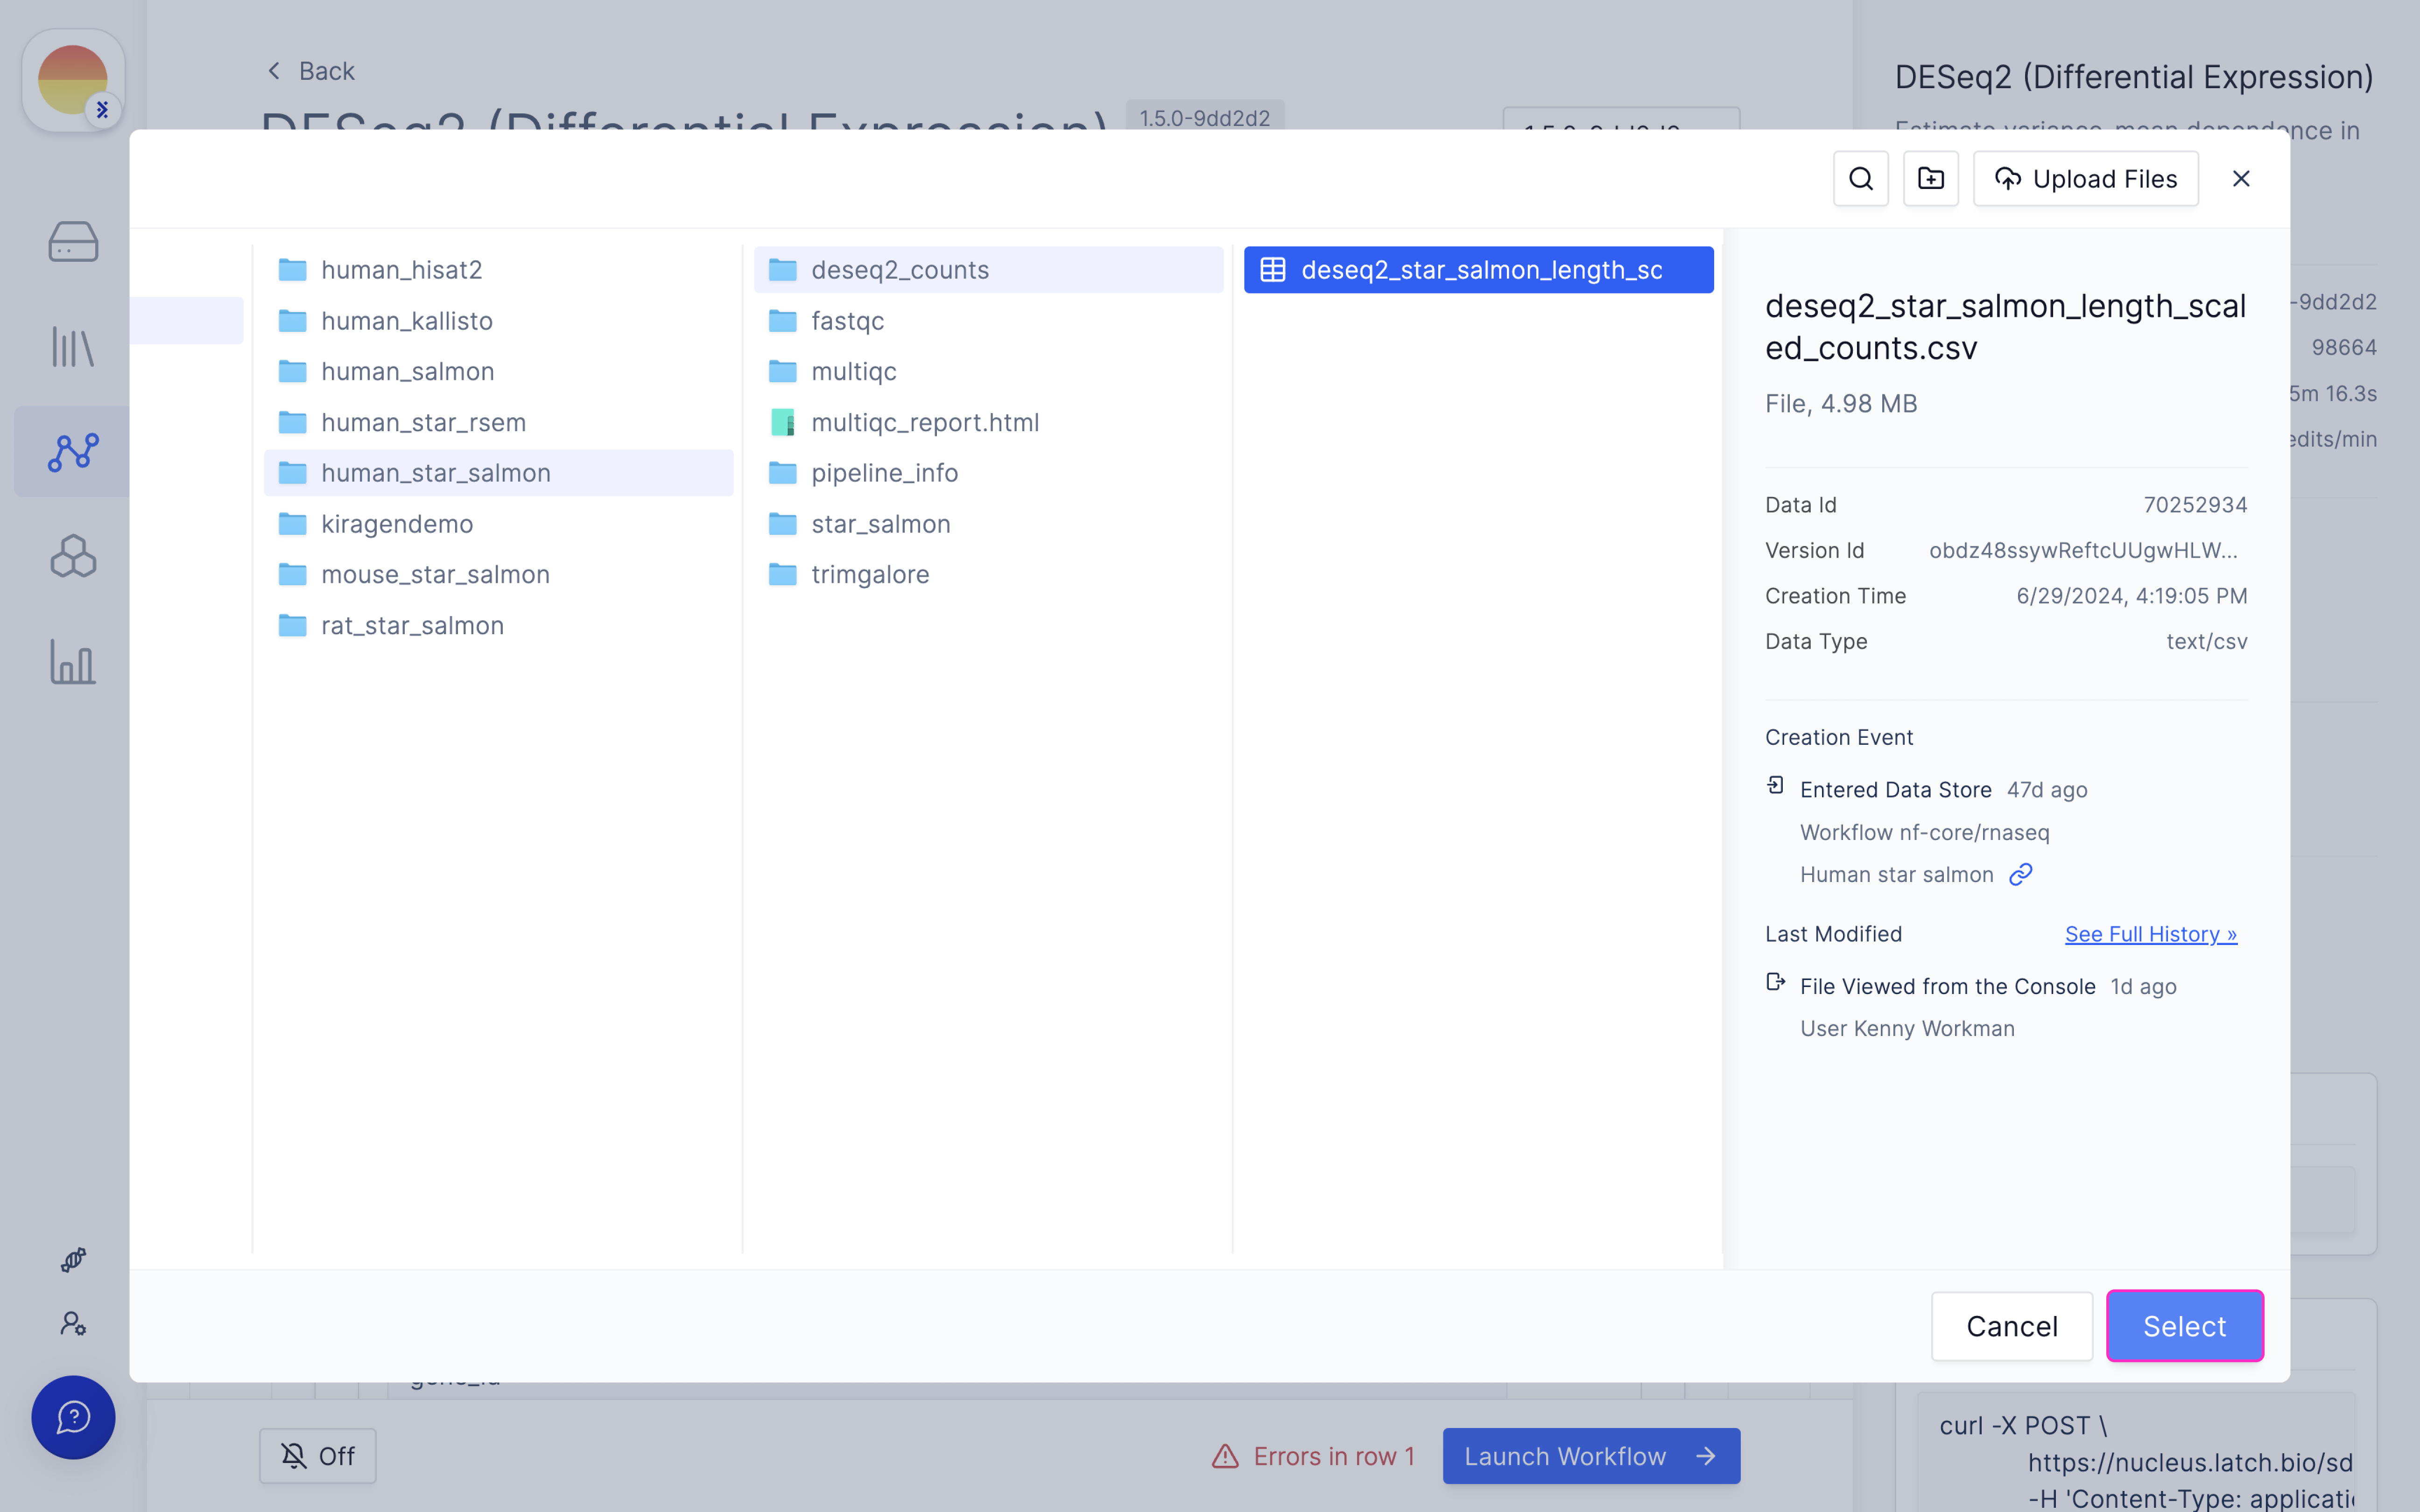
Task: Click User Kenny Workman text
Action: pos(1907,1028)
